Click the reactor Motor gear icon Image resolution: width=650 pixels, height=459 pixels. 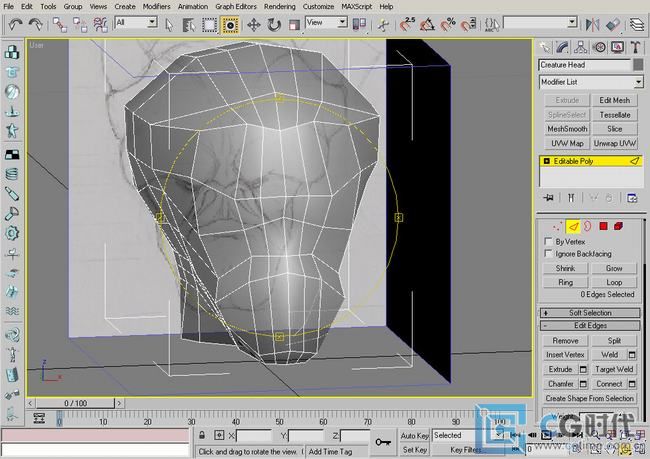coord(12,233)
